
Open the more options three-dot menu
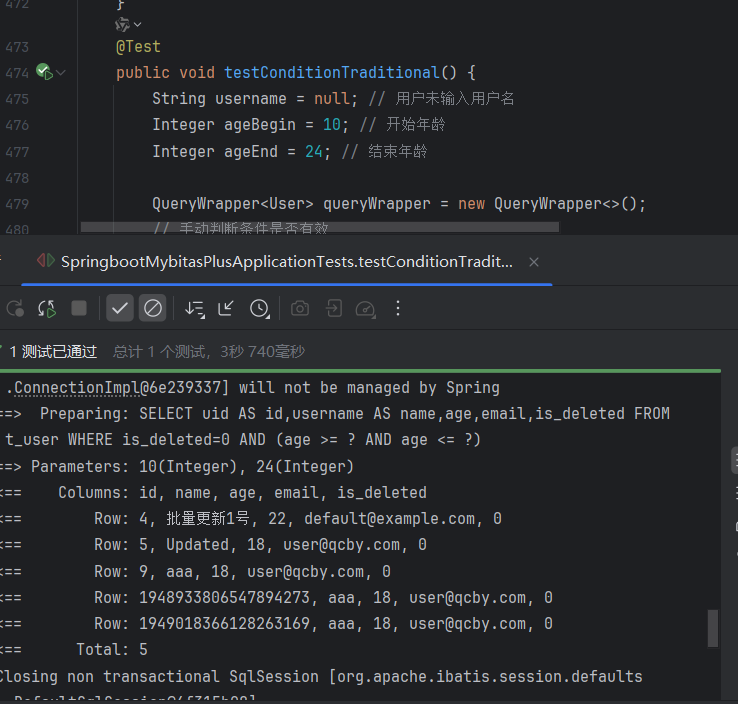[398, 308]
